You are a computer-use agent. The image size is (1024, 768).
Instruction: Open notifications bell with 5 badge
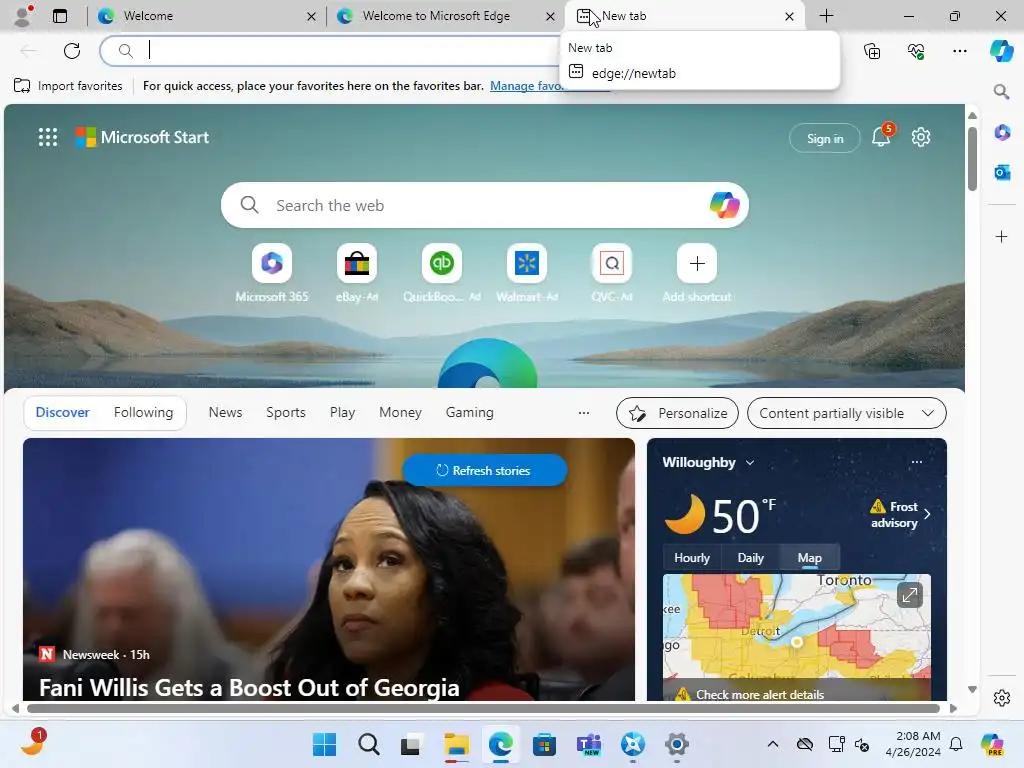pyautogui.click(x=881, y=136)
